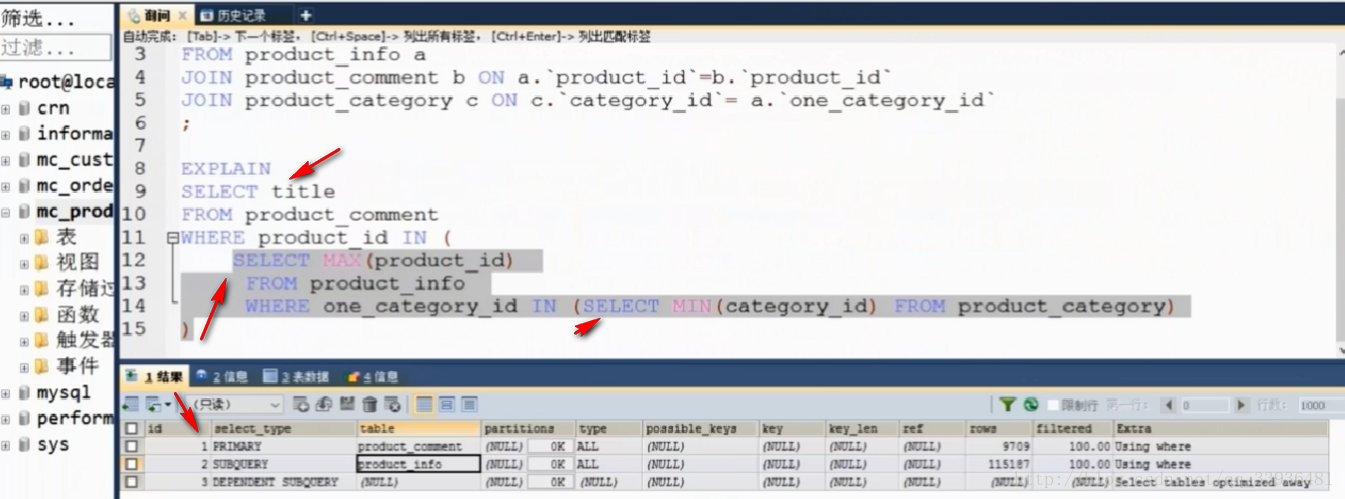Click the rows column header
Viewport: 1345px width, 499px height.
pos(1000,428)
